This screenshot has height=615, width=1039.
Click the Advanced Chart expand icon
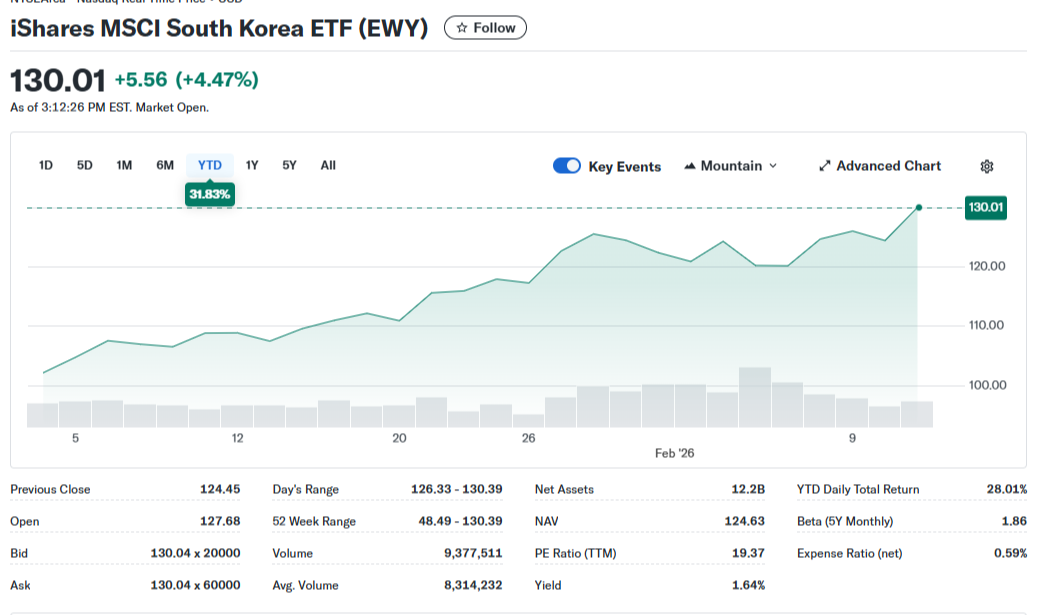click(x=825, y=166)
